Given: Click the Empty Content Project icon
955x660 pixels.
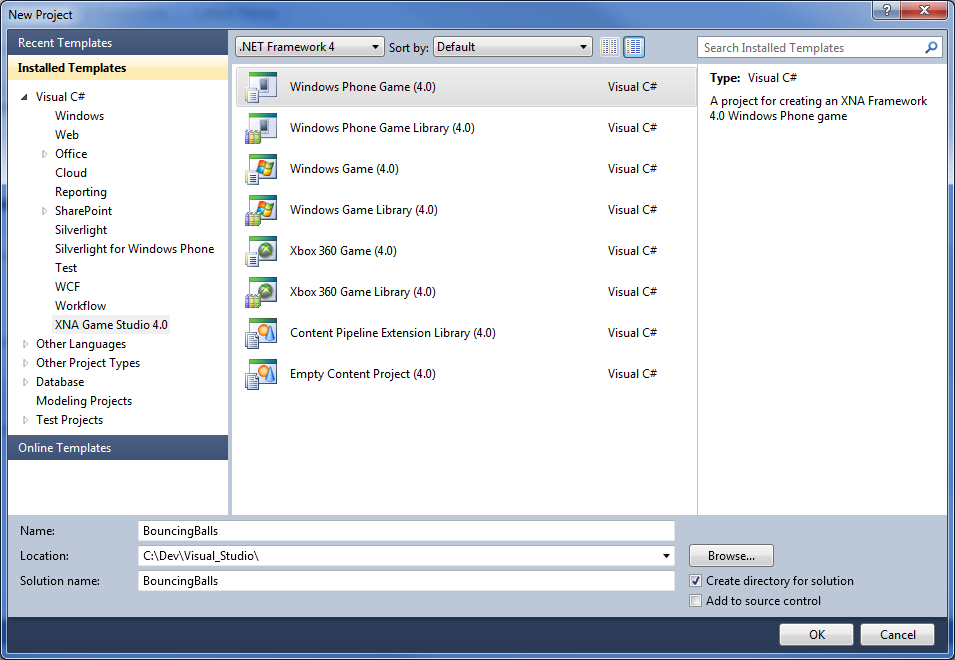Looking at the screenshot, I should [x=261, y=374].
